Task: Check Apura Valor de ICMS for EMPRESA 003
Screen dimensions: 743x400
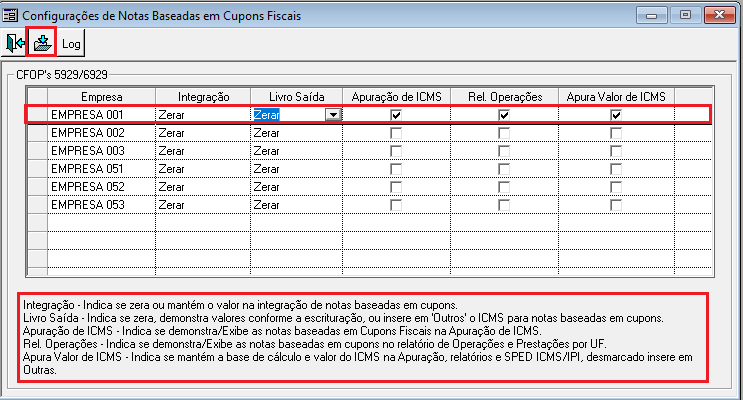Action: tap(616, 151)
